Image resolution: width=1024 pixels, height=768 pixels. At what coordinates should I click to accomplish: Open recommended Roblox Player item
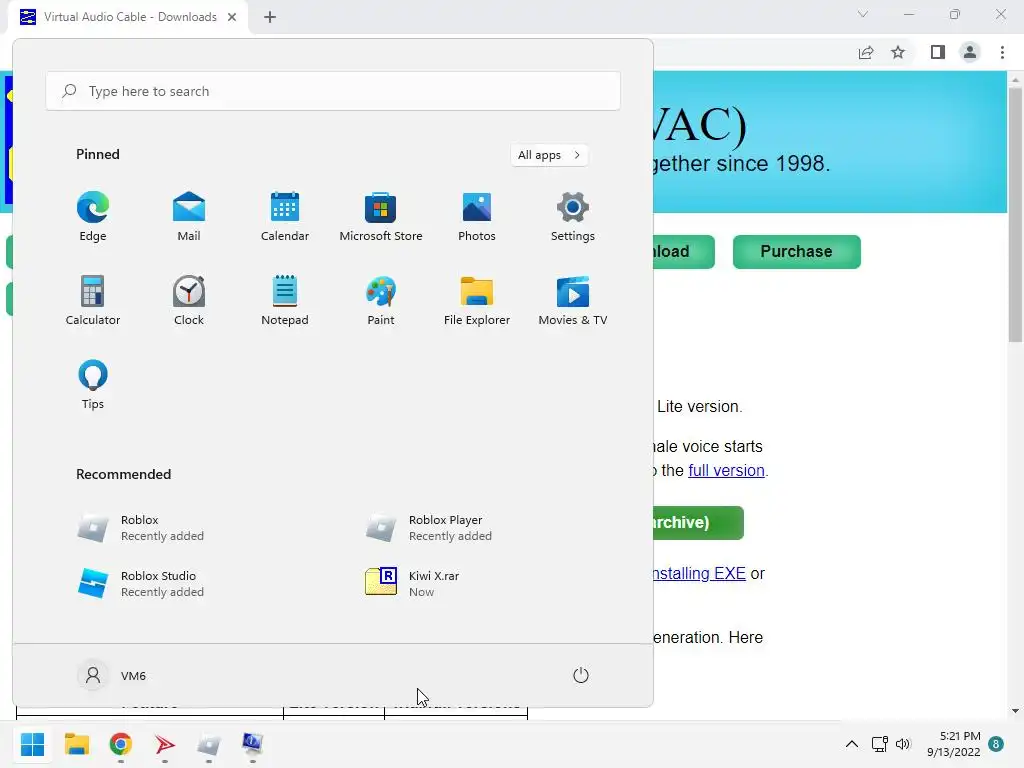(428, 528)
